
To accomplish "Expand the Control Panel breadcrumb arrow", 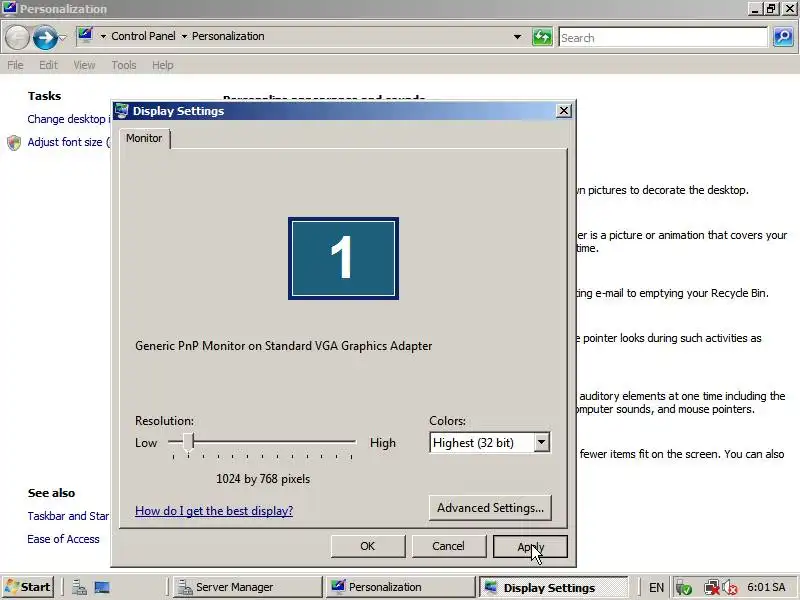I will point(103,36).
